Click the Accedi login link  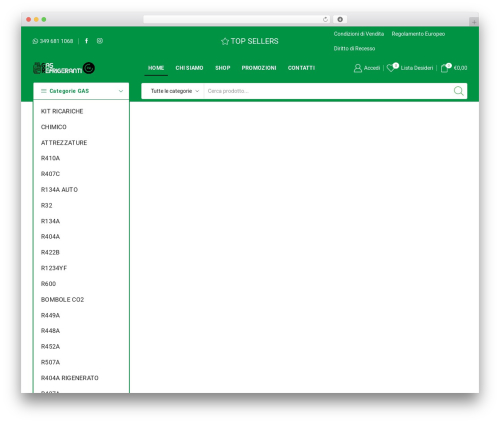(x=372, y=68)
